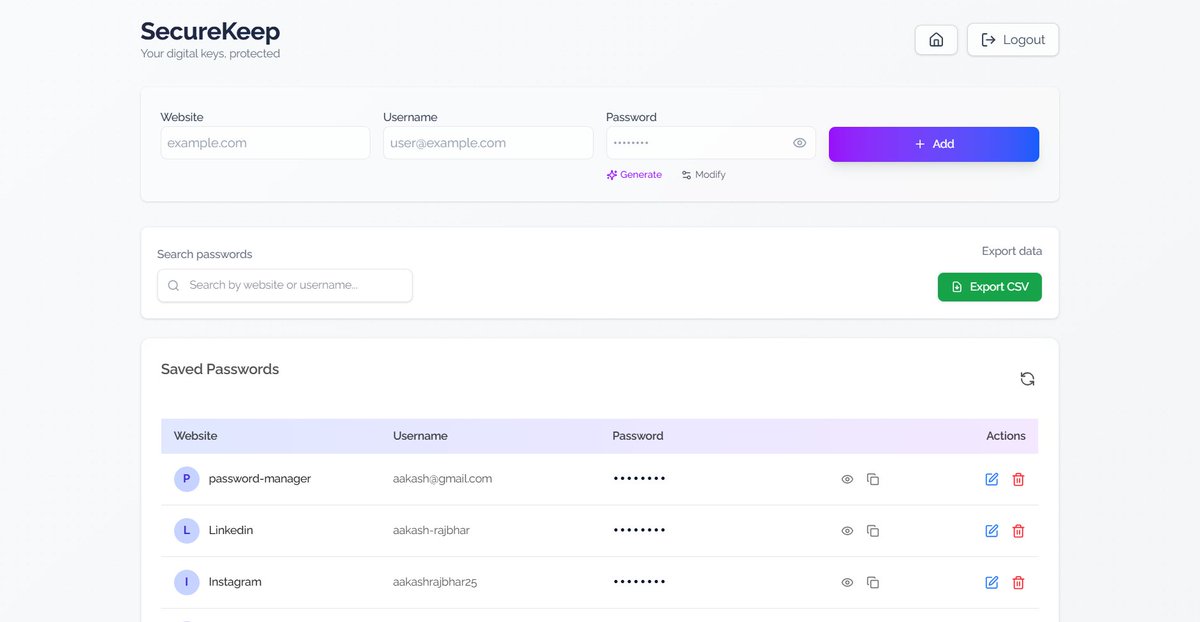Viewport: 1200px width, 622px height.
Task: Delete the Linkedin entry
Action: pos(1018,531)
